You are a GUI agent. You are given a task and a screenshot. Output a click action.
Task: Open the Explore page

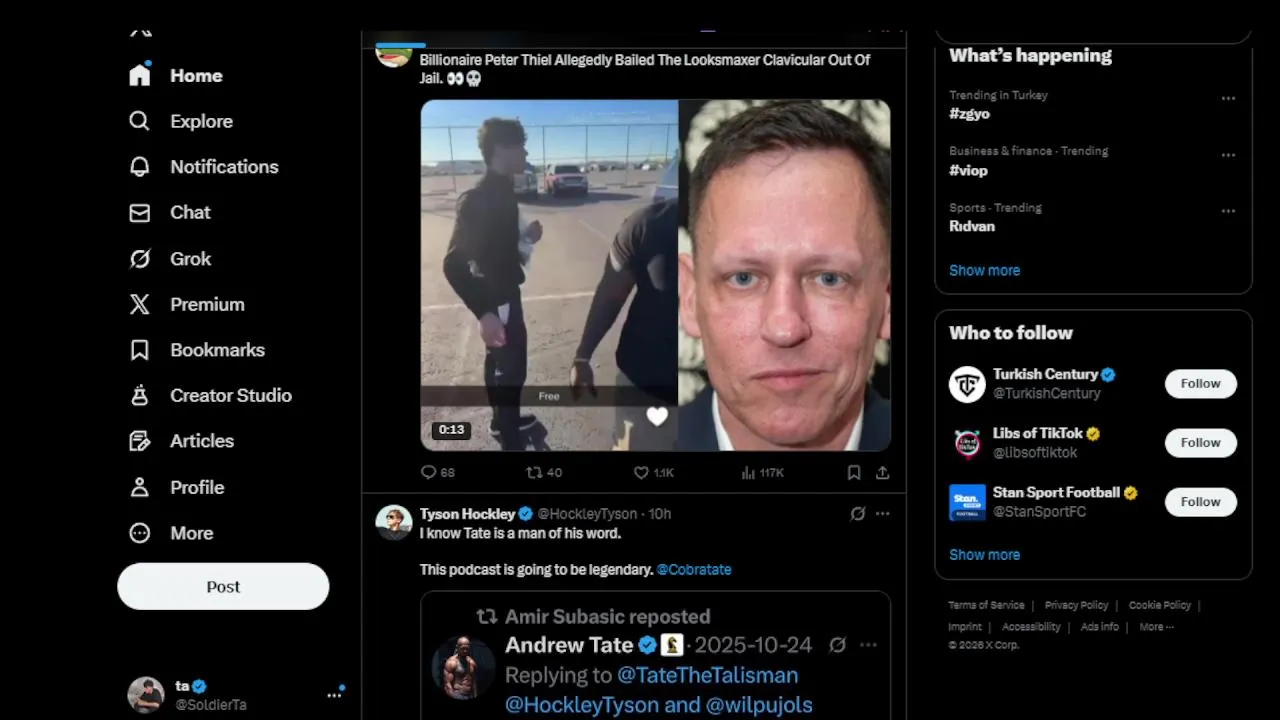tap(181, 121)
